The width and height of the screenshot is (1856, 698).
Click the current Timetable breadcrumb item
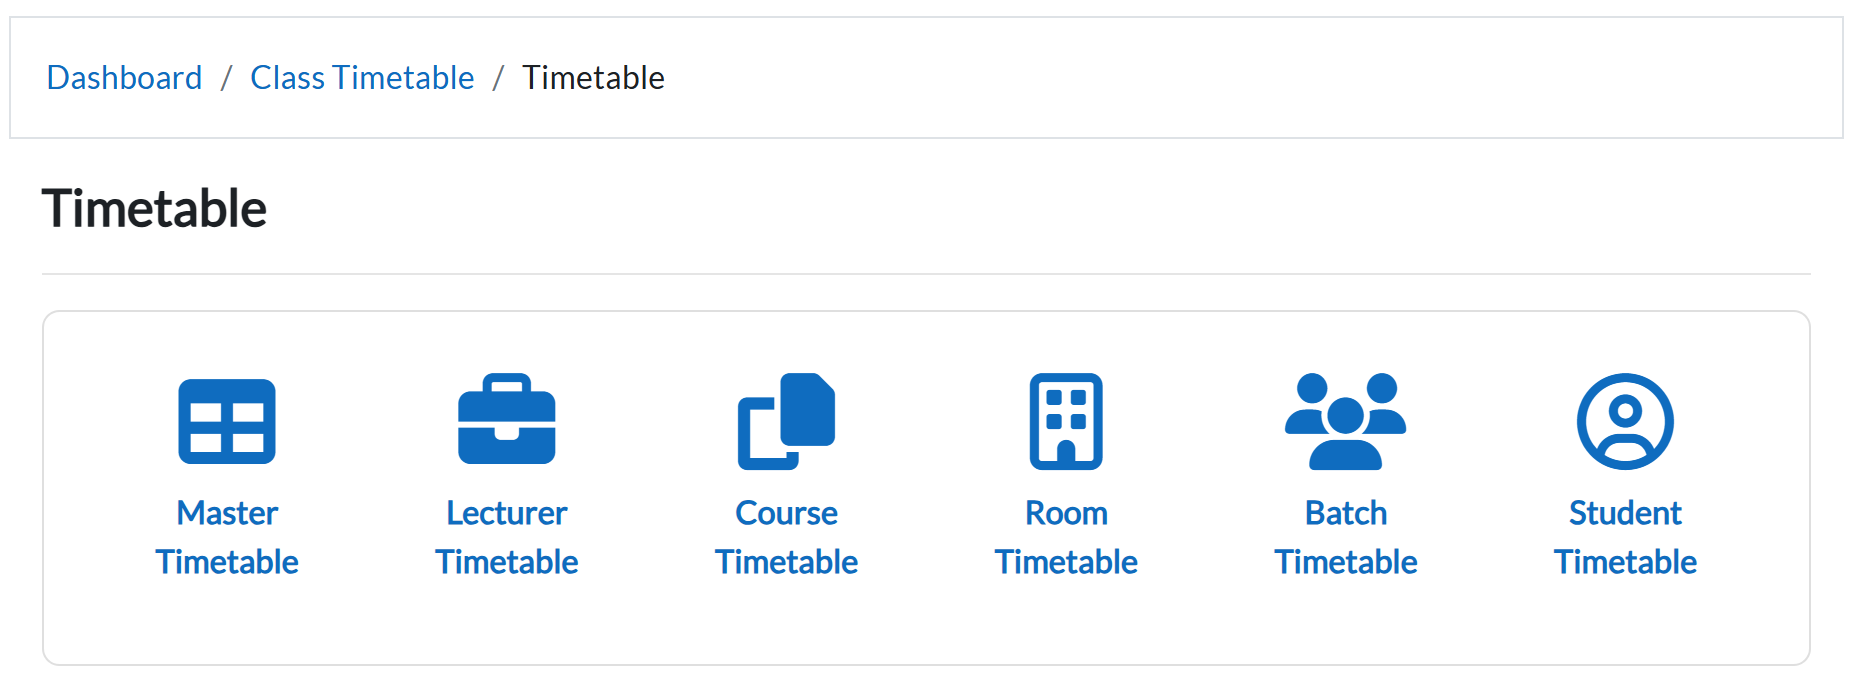[x=593, y=78]
